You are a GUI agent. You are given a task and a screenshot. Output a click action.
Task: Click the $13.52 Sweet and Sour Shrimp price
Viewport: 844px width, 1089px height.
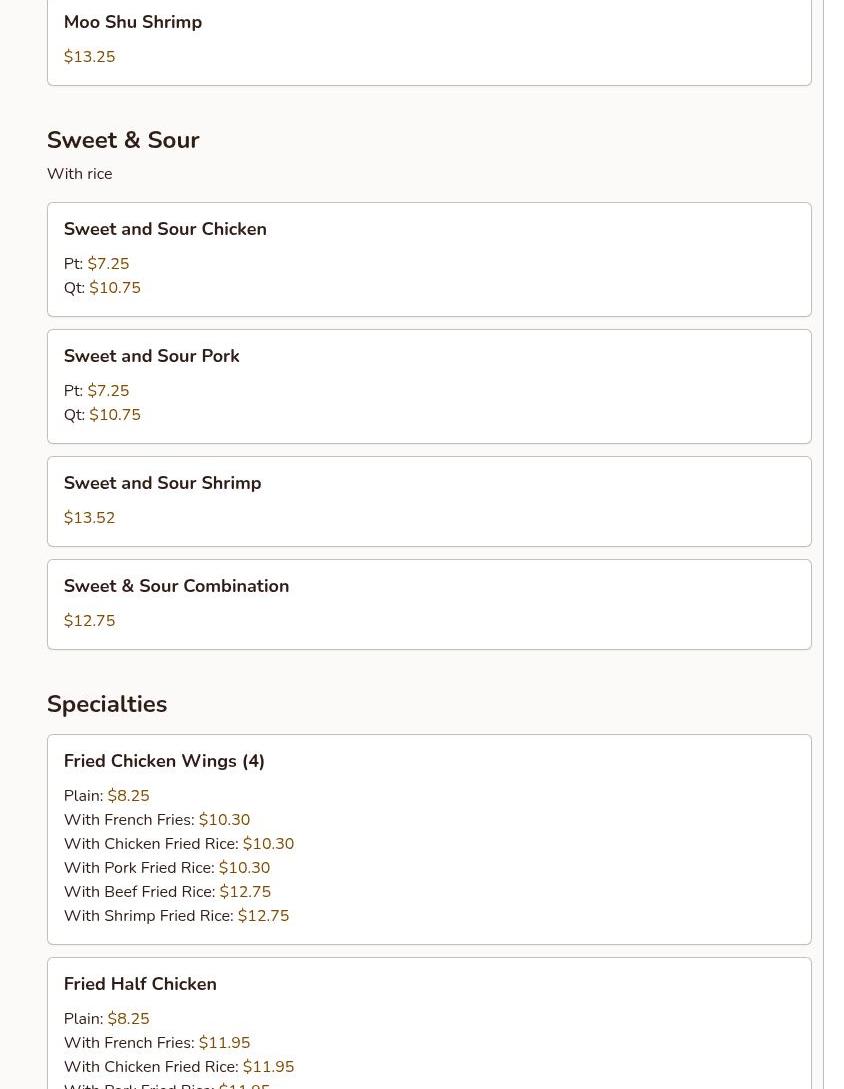(x=89, y=518)
